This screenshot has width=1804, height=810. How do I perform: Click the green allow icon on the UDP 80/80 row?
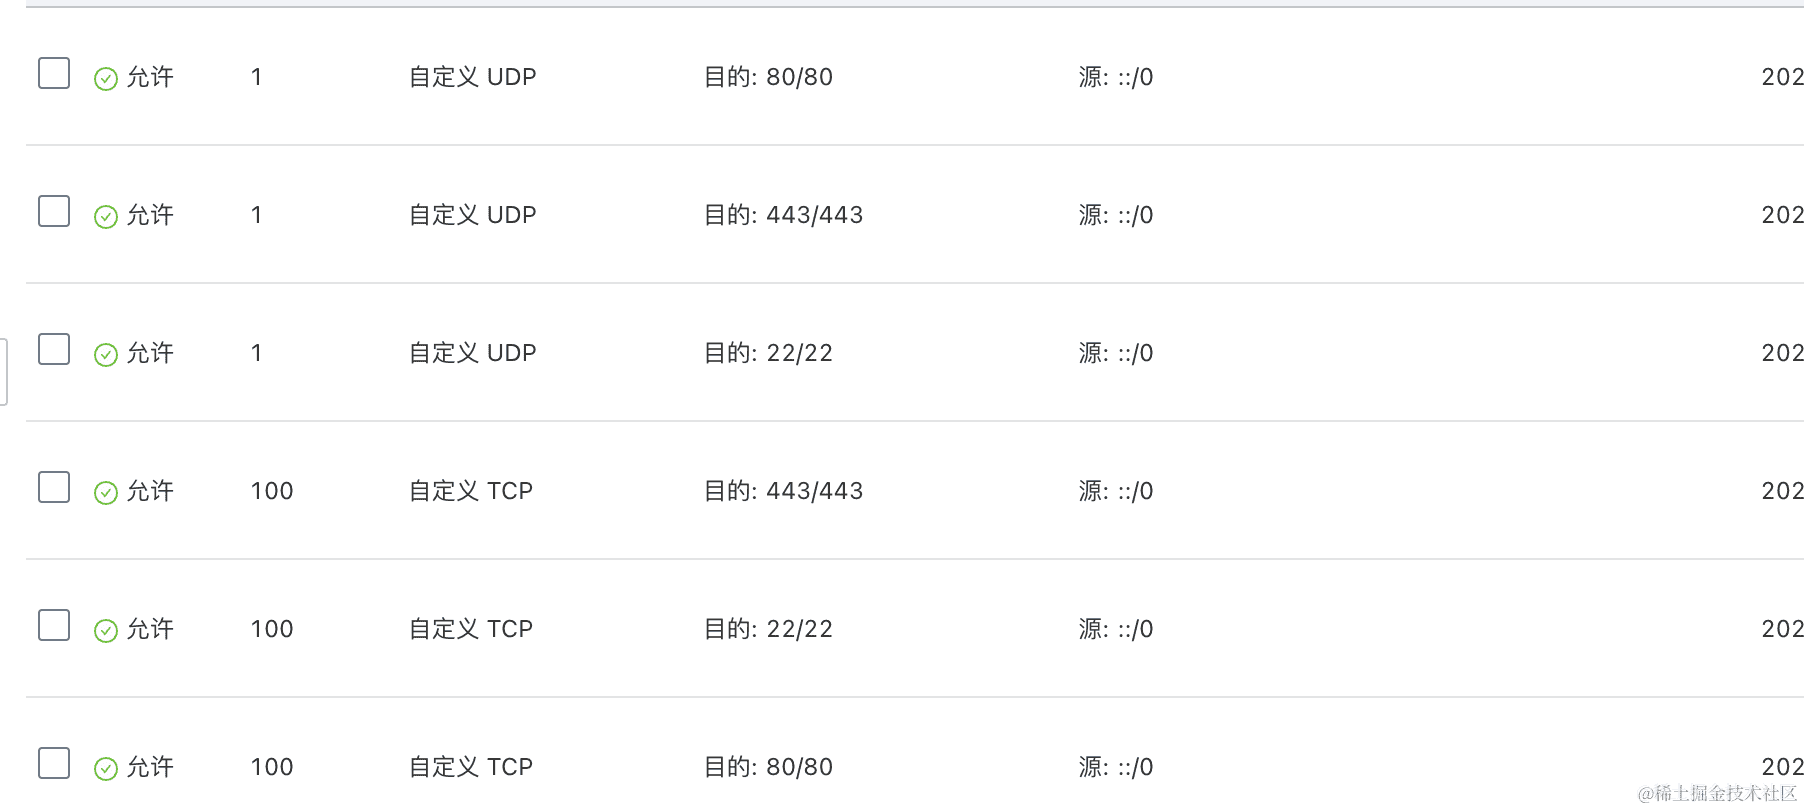[106, 79]
